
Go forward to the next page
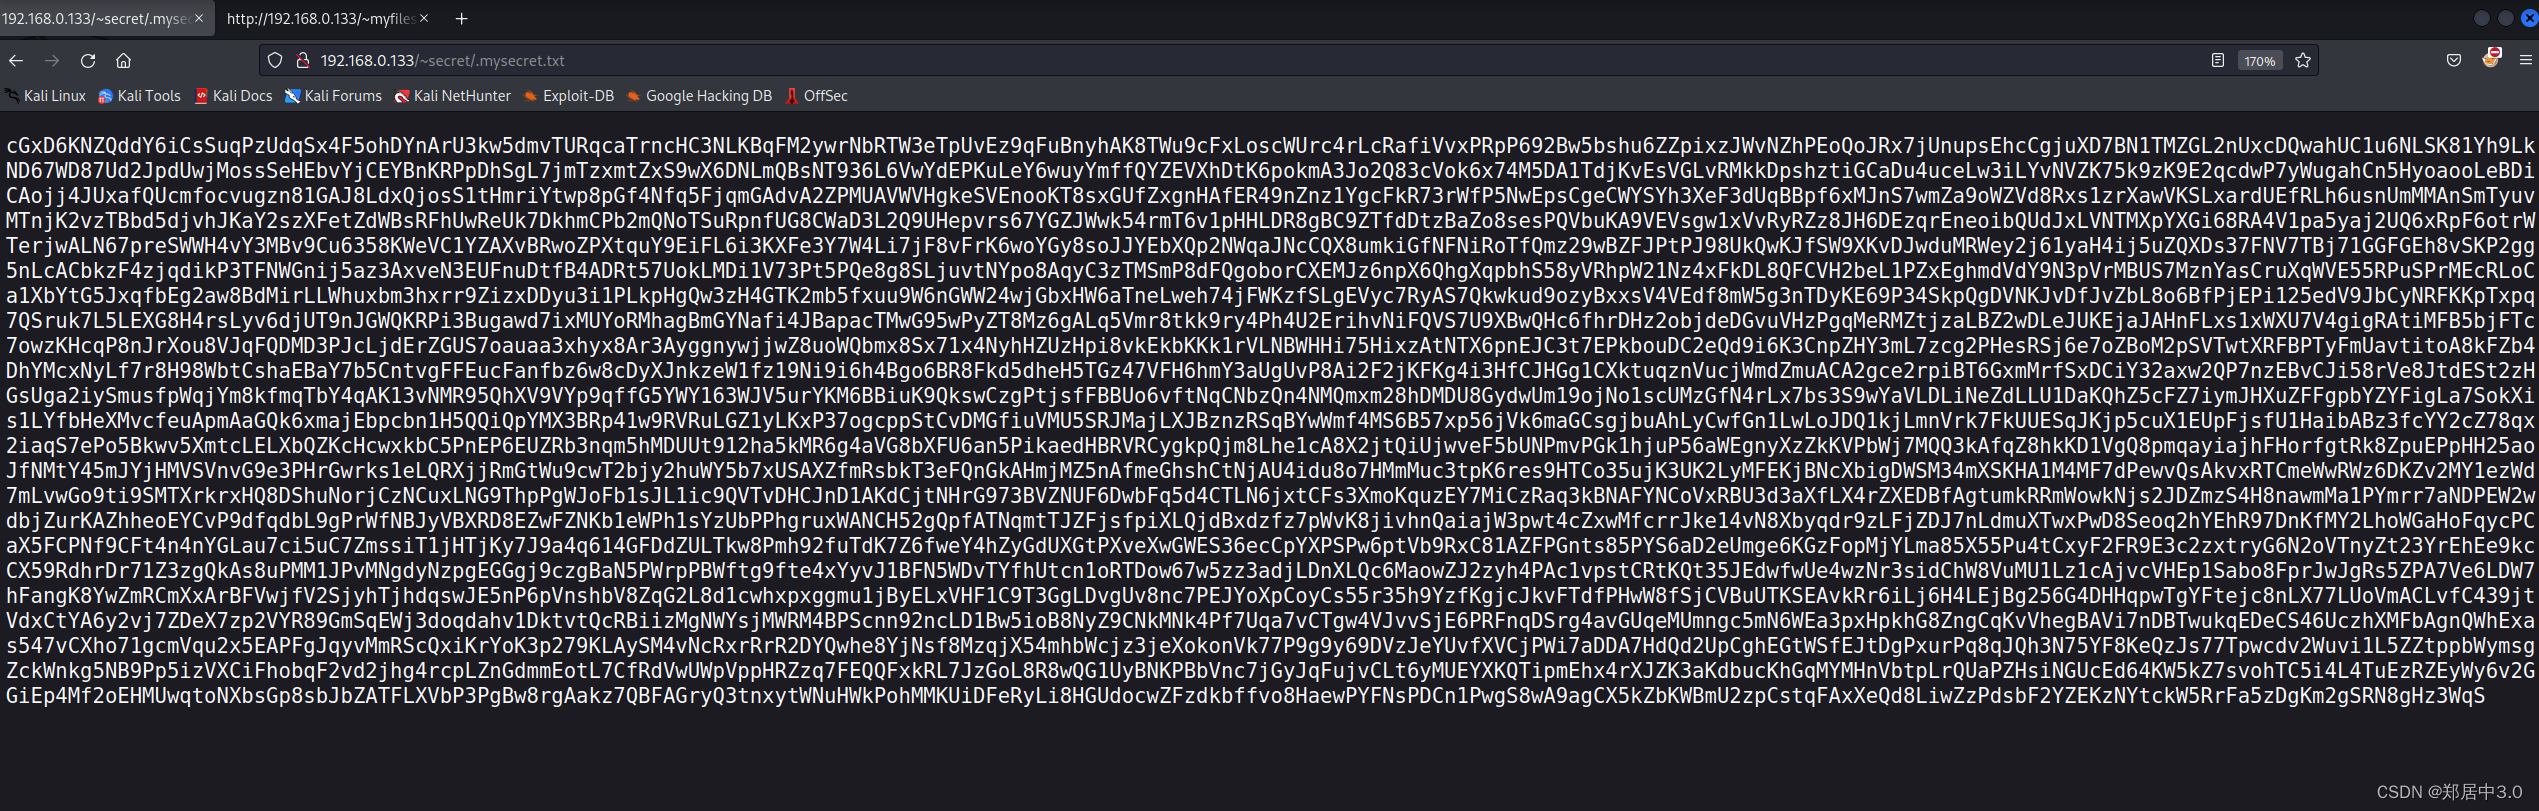52,61
